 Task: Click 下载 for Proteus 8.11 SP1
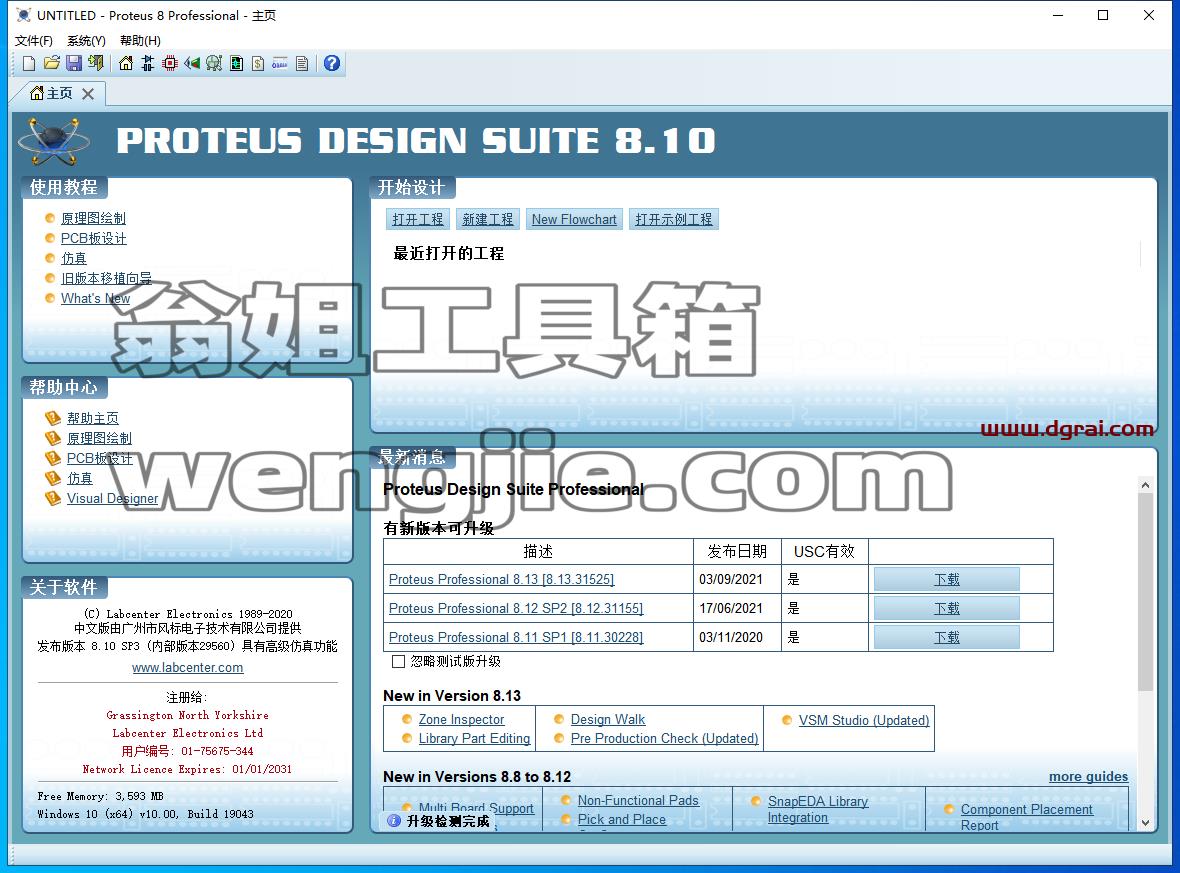pyautogui.click(x=947, y=637)
